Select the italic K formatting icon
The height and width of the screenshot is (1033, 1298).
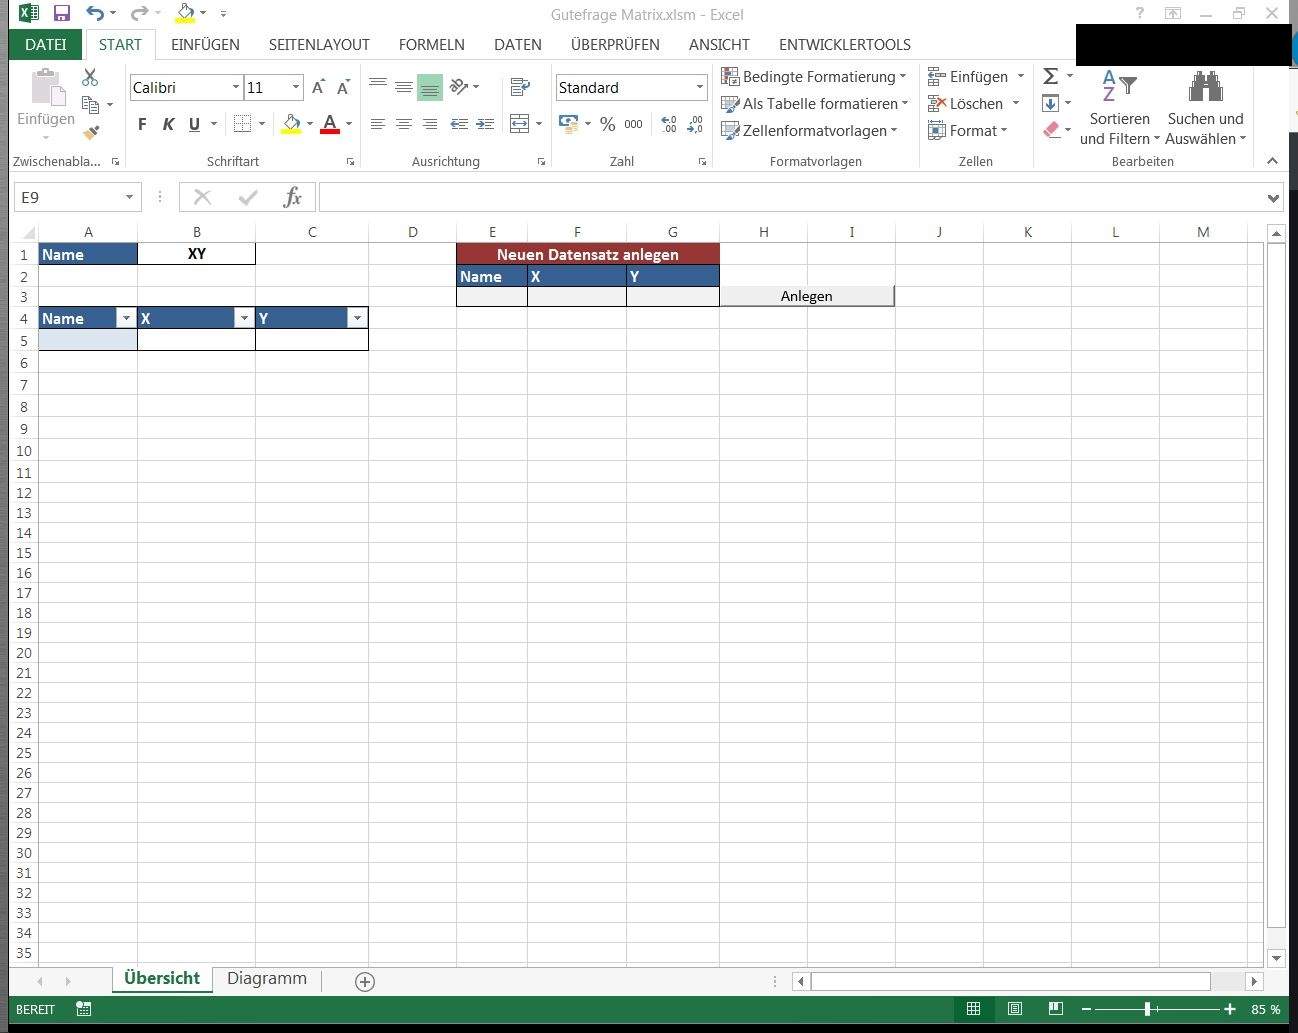coord(167,124)
